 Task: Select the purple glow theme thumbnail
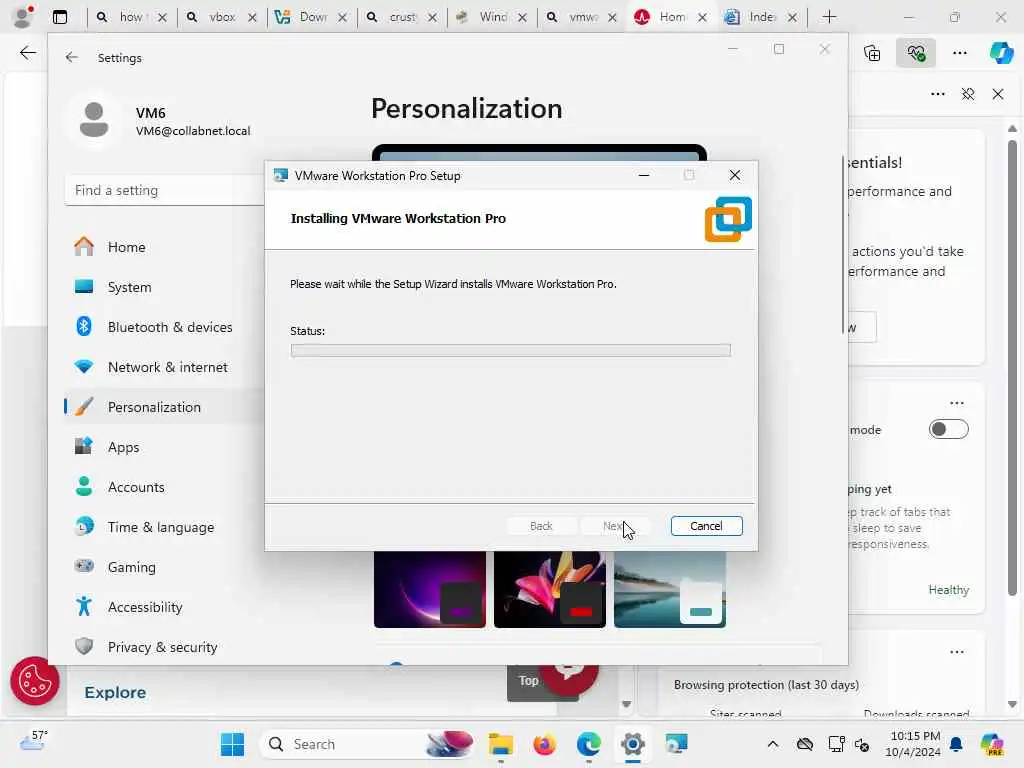430,589
